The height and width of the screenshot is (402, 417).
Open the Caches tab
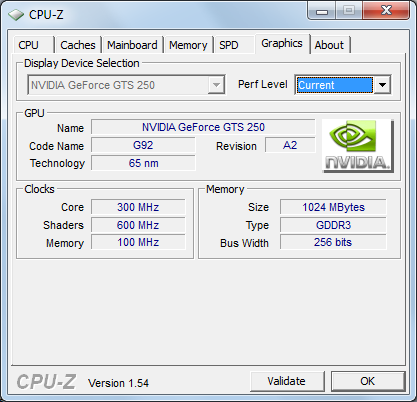tap(78, 45)
